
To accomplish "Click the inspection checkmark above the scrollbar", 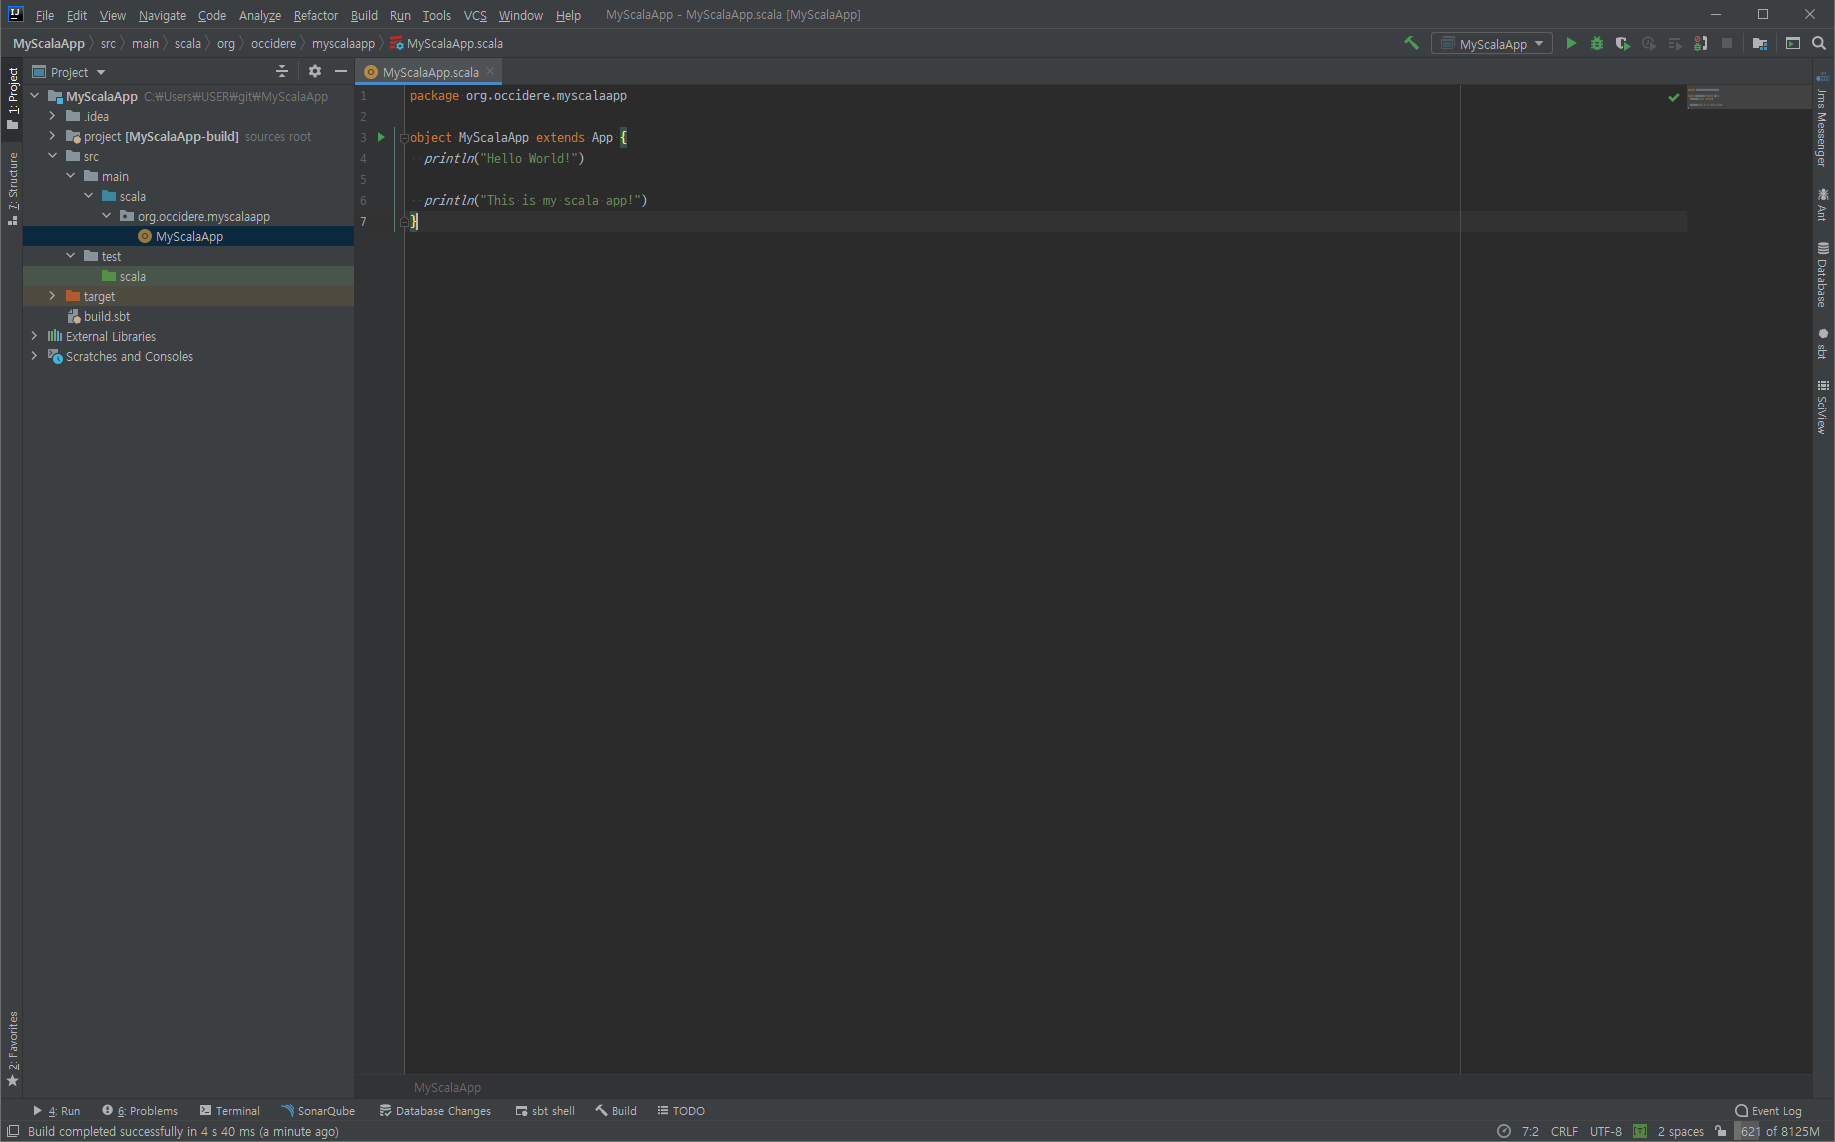I will (1674, 97).
